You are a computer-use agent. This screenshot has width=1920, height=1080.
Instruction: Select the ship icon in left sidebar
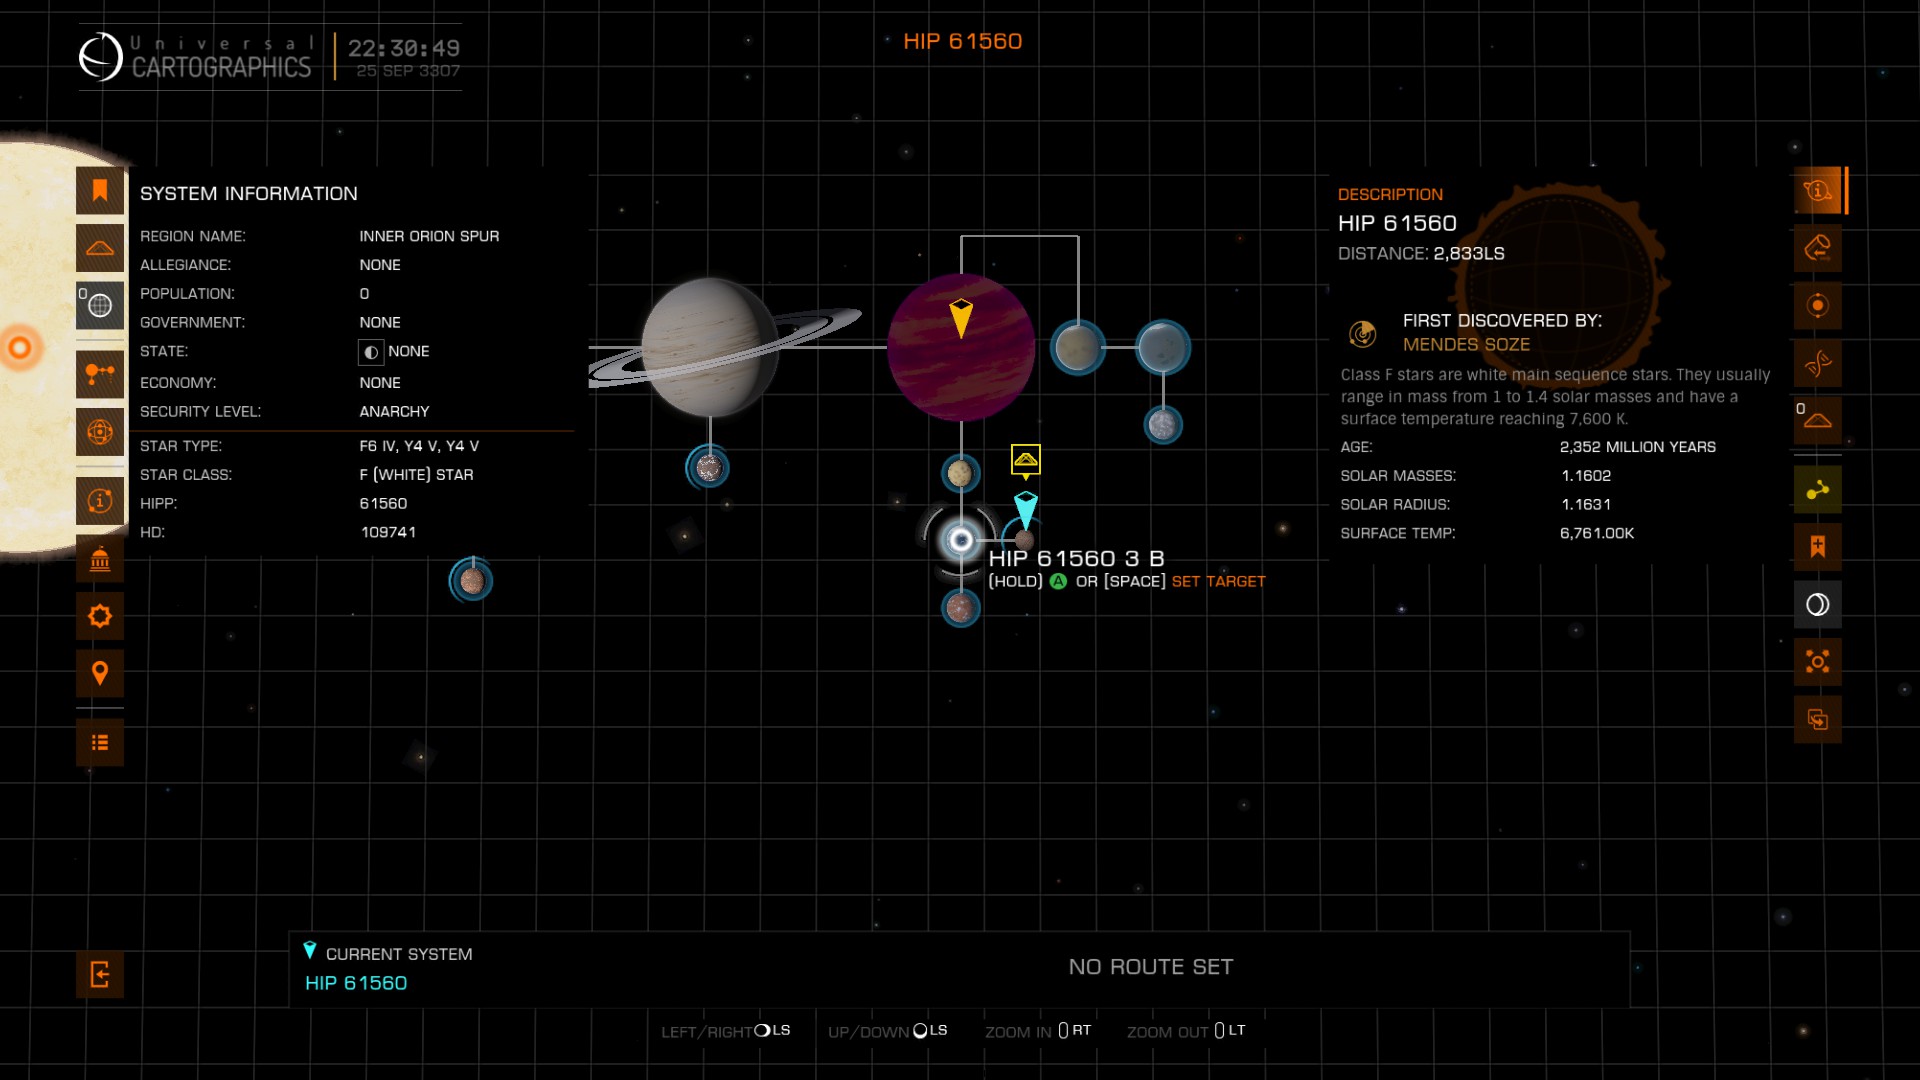pyautogui.click(x=100, y=248)
